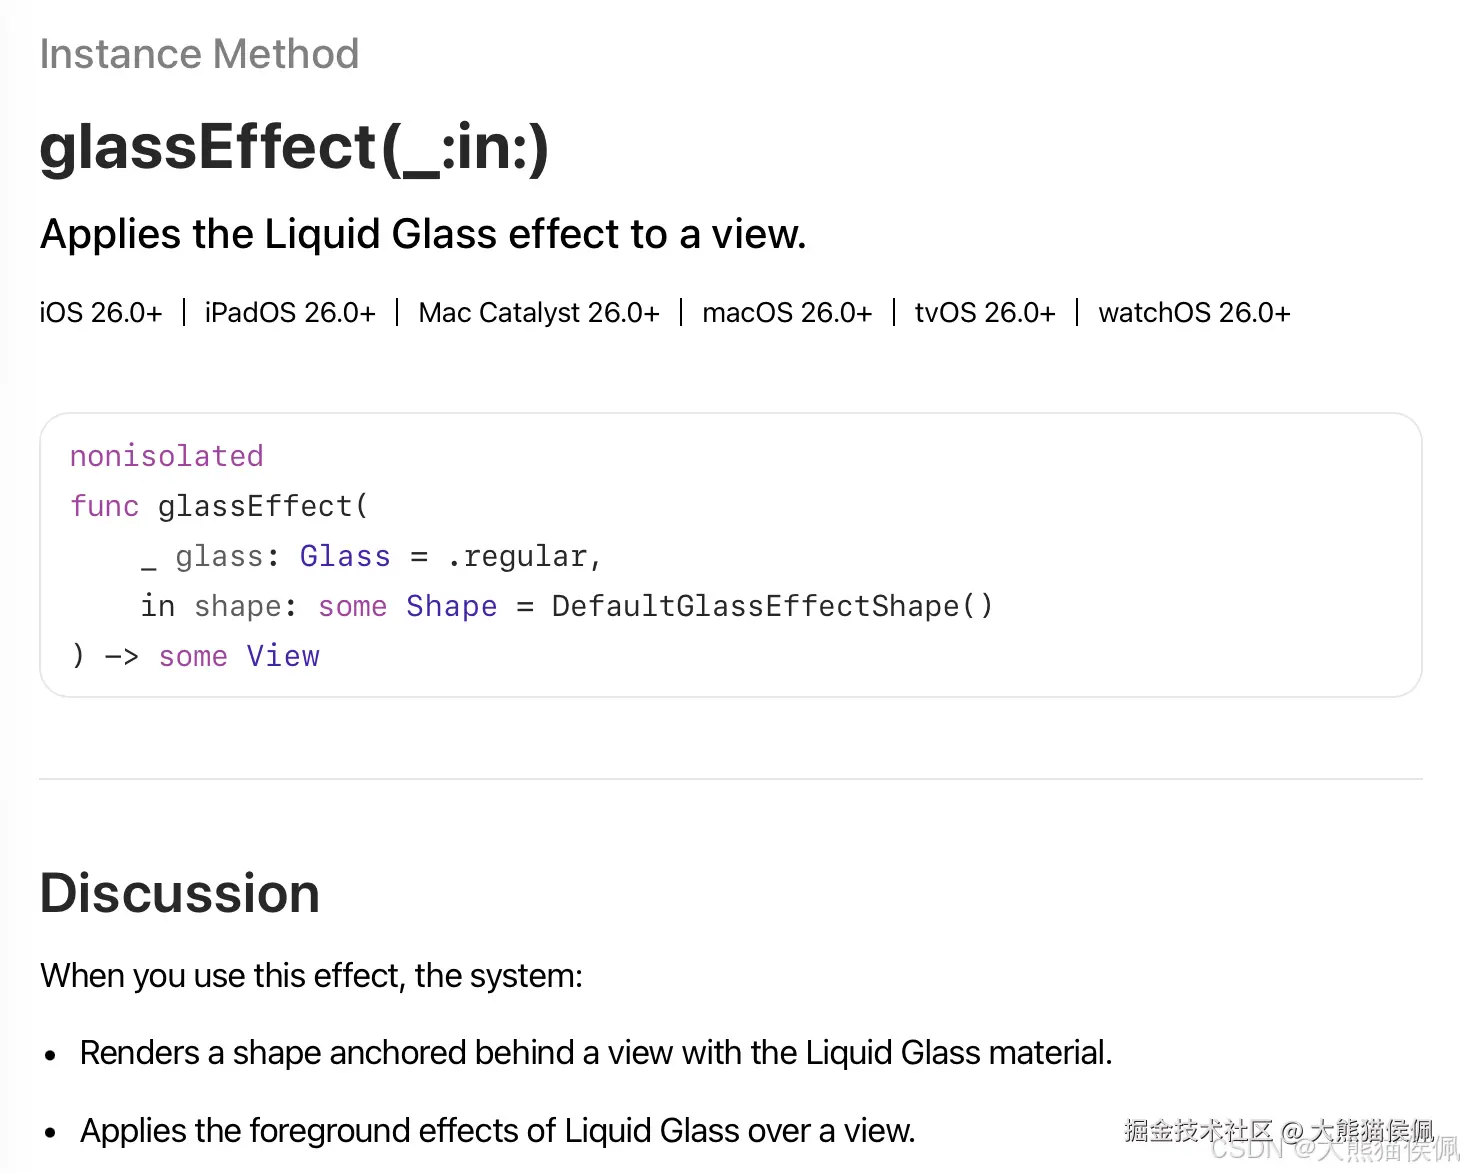The image size is (1464, 1174).
Task: Click the 'Applies the foreground effects' bullet
Action: pos(498,1131)
